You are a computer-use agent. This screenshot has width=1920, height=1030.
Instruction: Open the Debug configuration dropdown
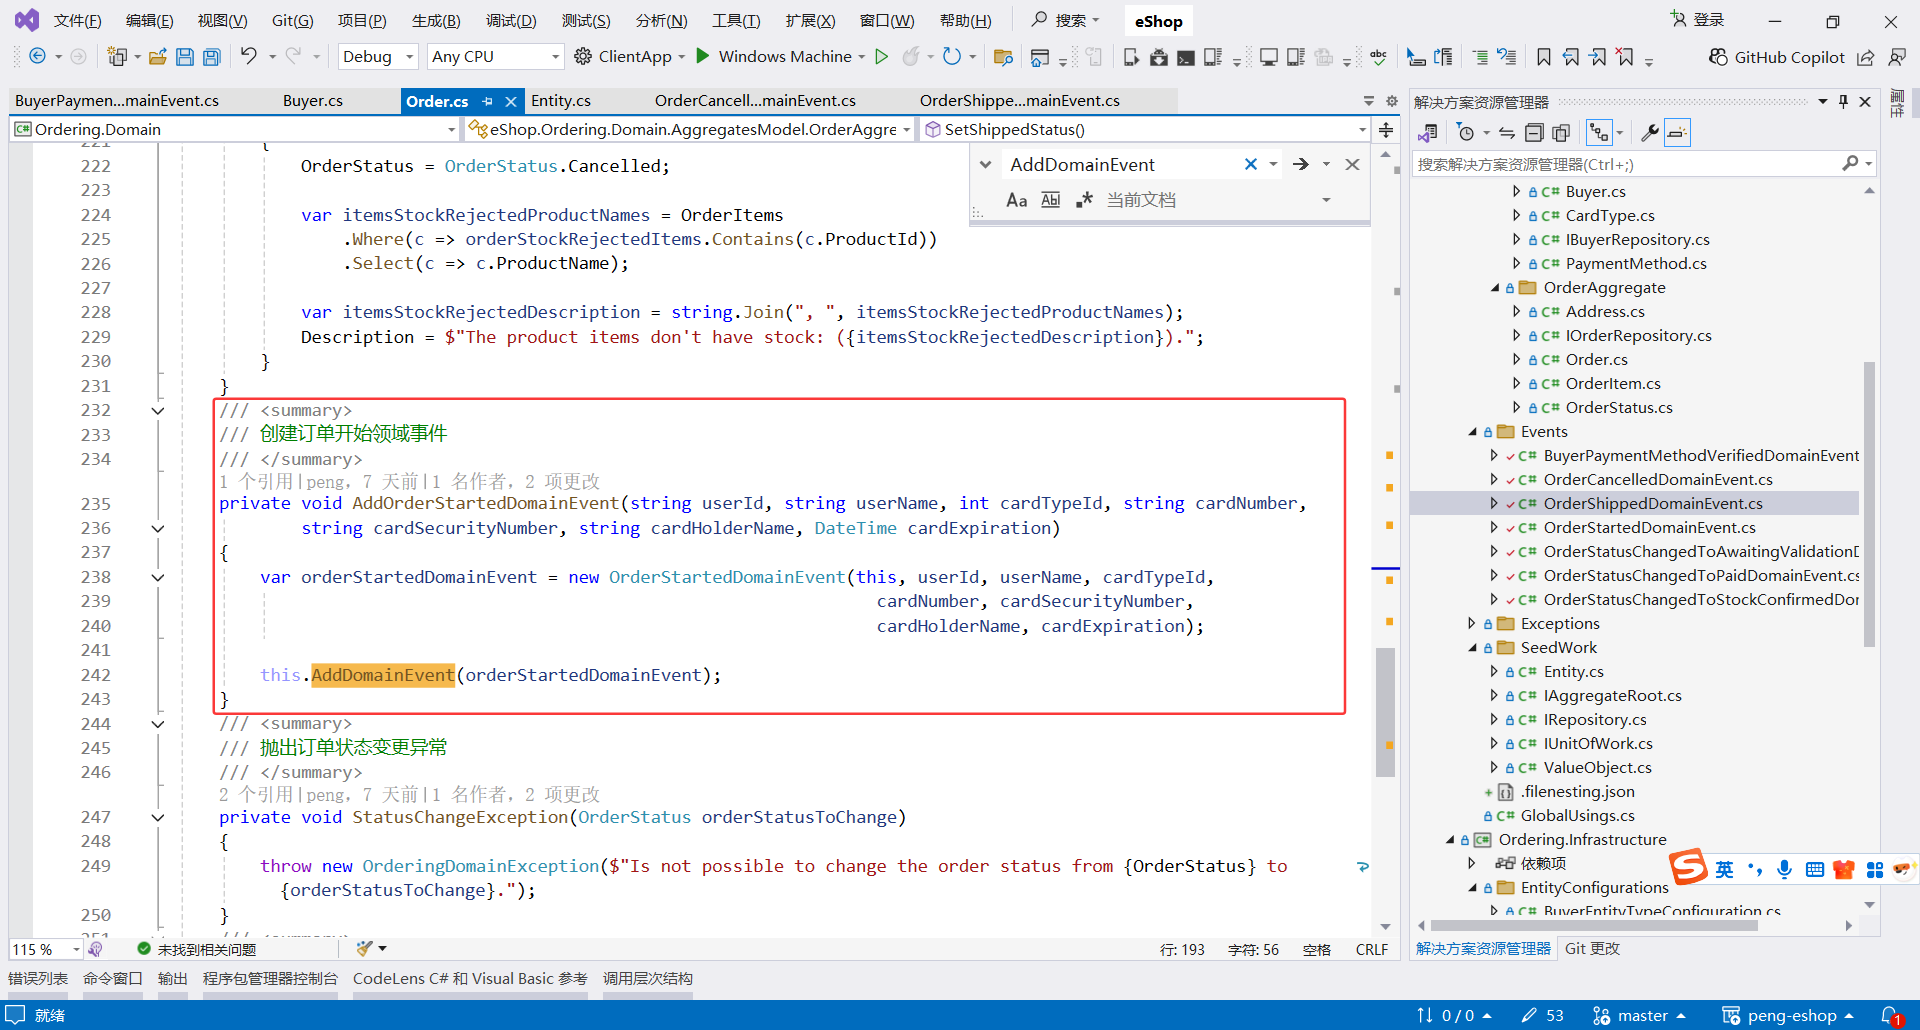378,57
